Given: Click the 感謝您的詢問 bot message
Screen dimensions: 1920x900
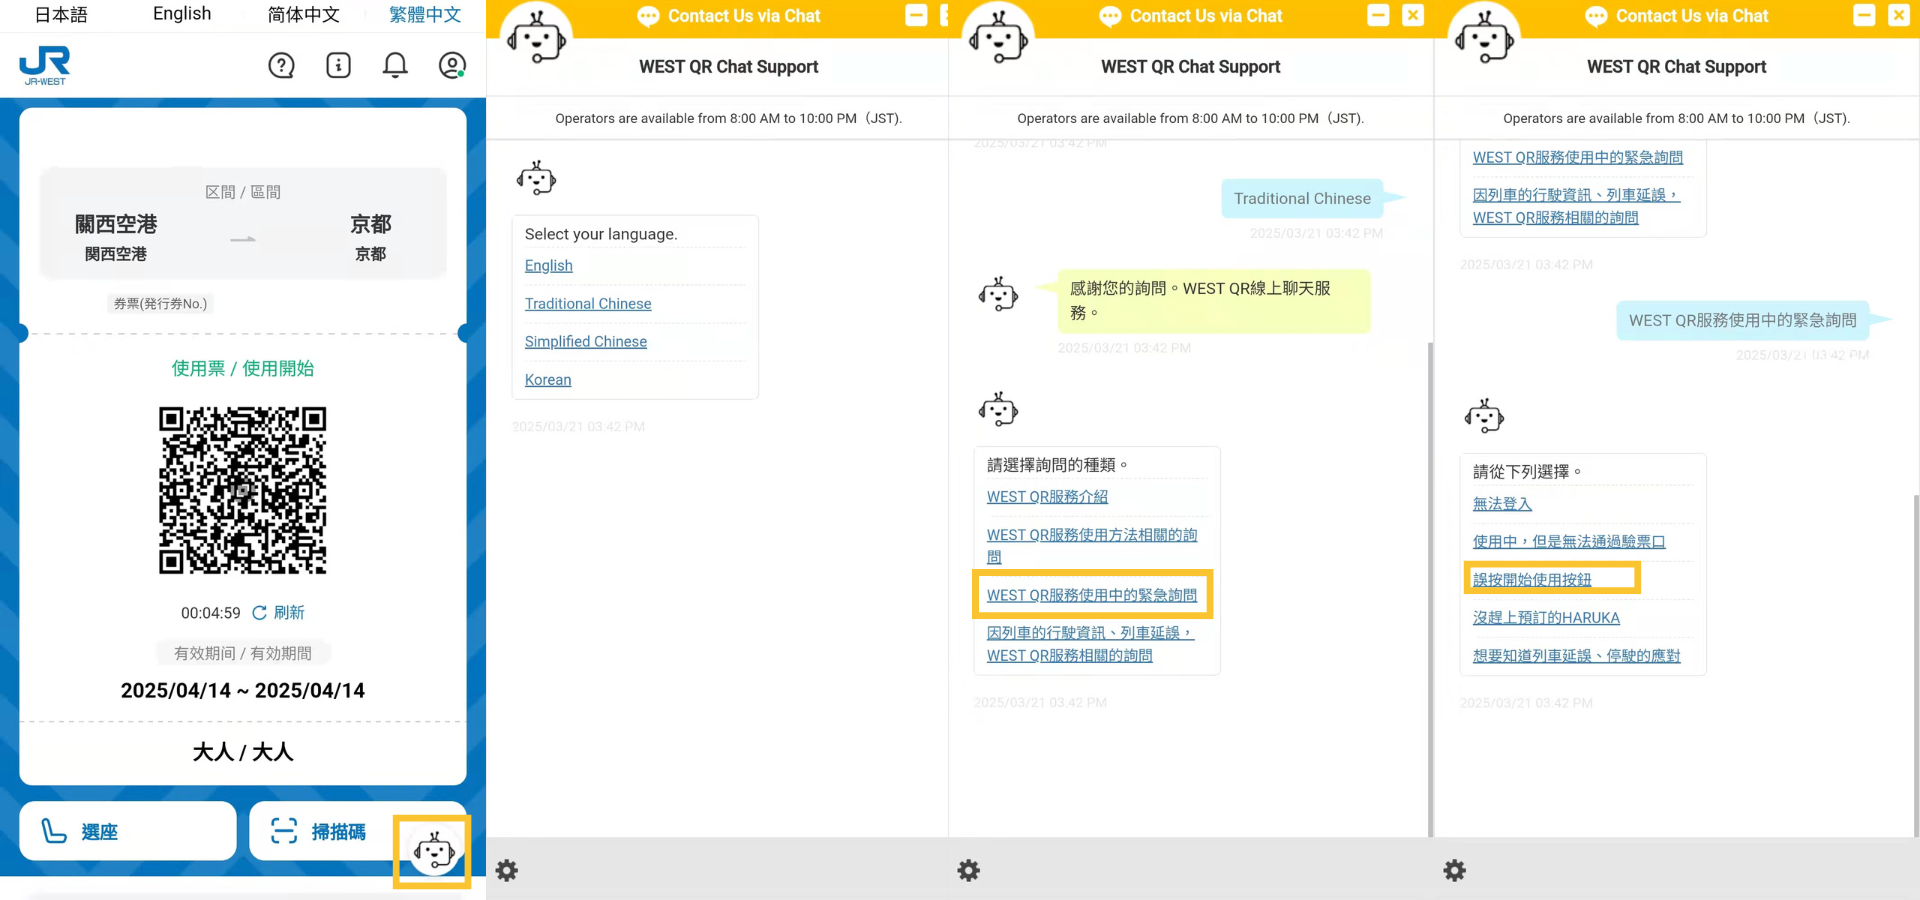Looking at the screenshot, I should pos(1214,300).
